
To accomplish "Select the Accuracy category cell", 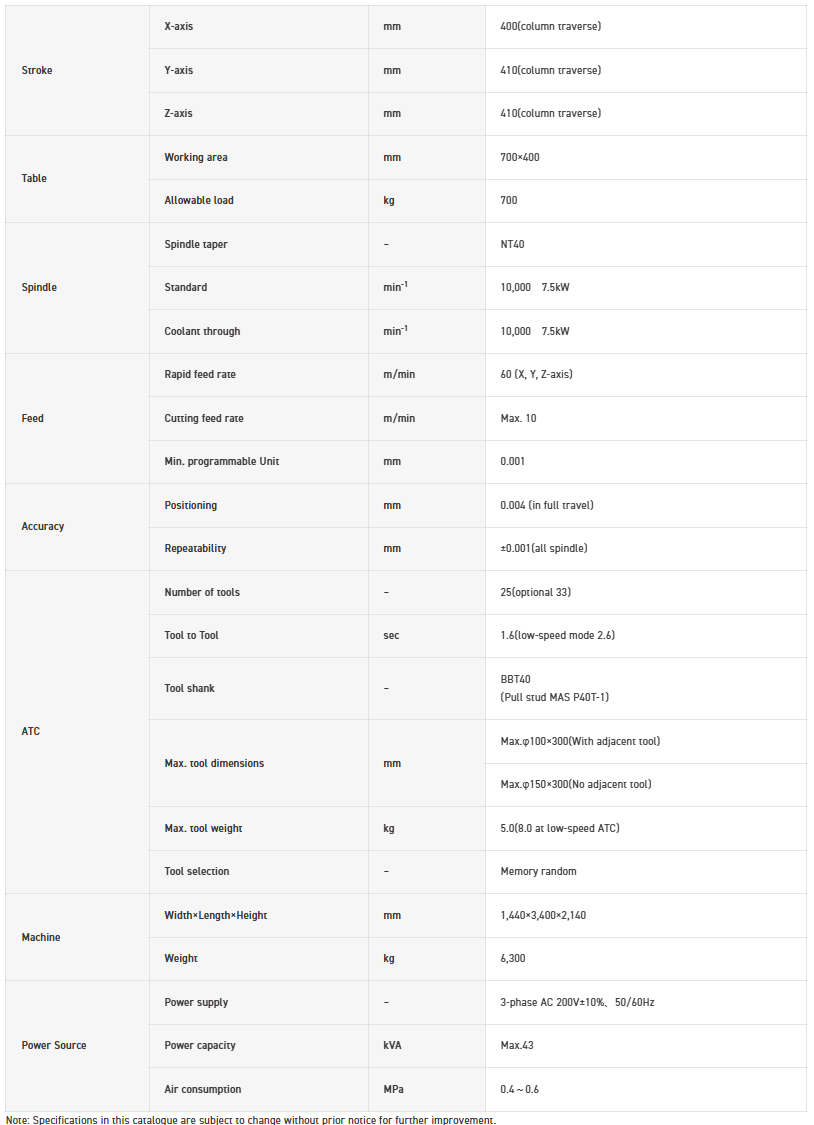I will tap(43, 526).
